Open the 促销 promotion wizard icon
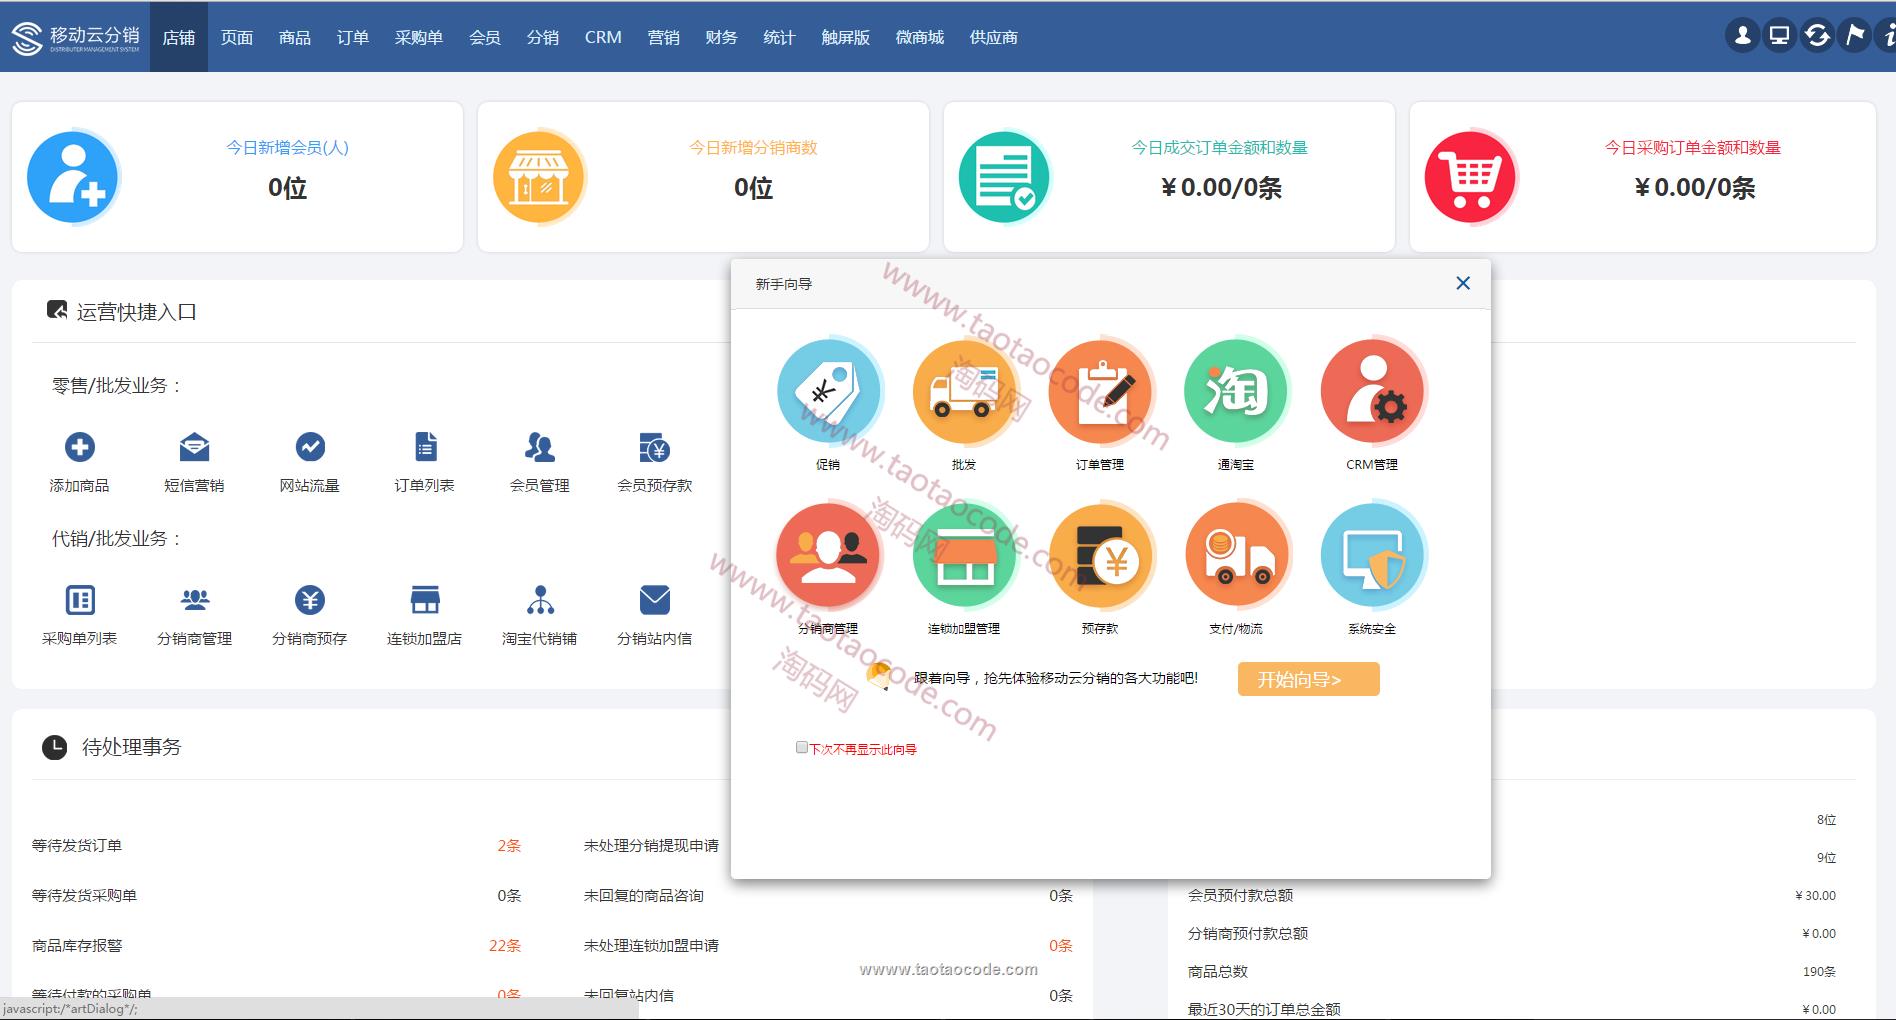 tap(828, 391)
